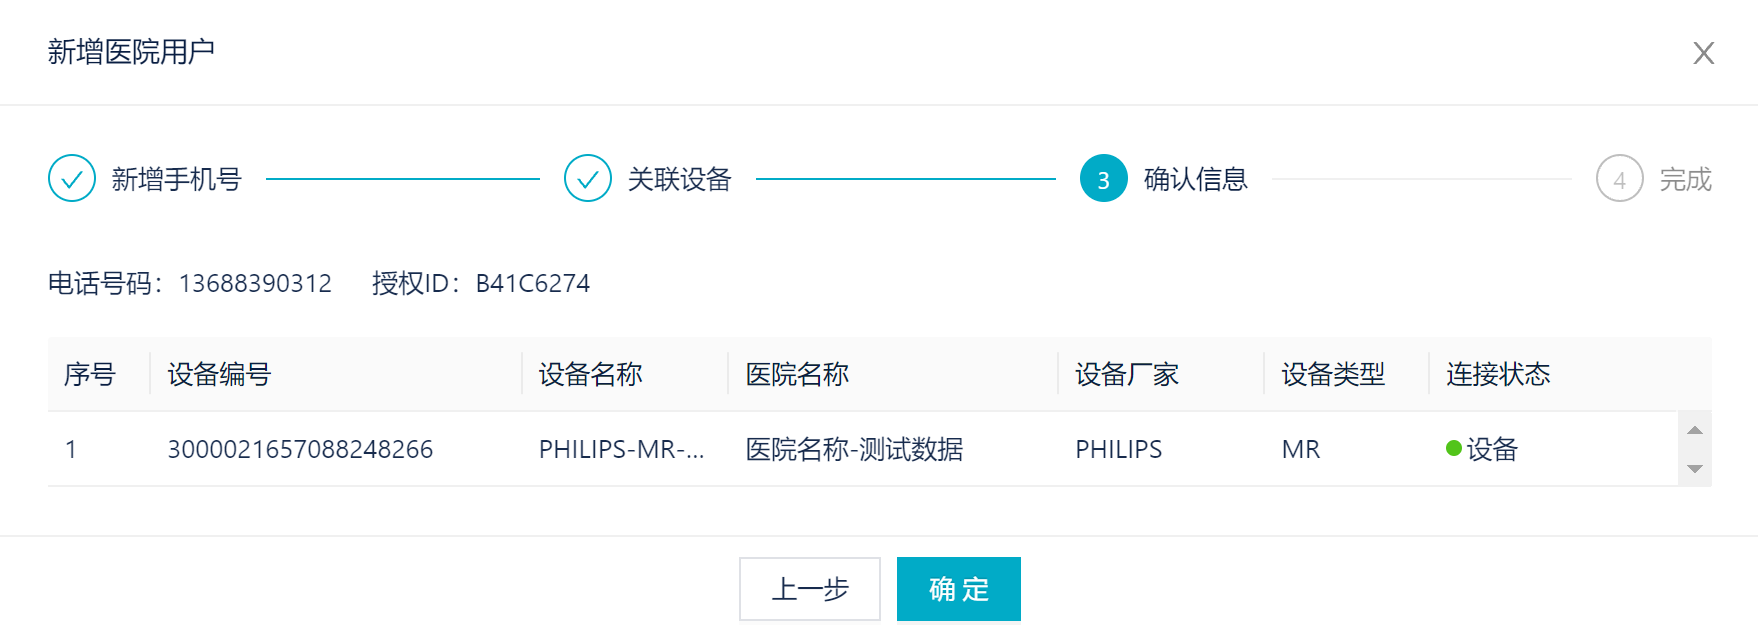This screenshot has width=1758, height=637.
Task: Close the 新增医院用户 dialog with the X
Action: point(1703,53)
